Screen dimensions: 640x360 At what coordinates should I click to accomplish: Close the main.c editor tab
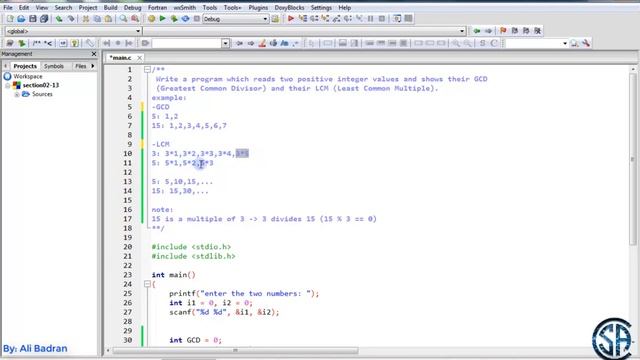click(x=140, y=58)
